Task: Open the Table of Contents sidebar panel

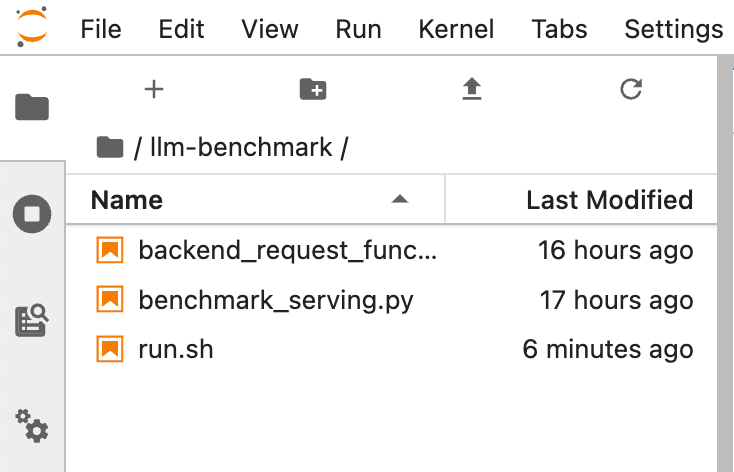Action: point(32,321)
